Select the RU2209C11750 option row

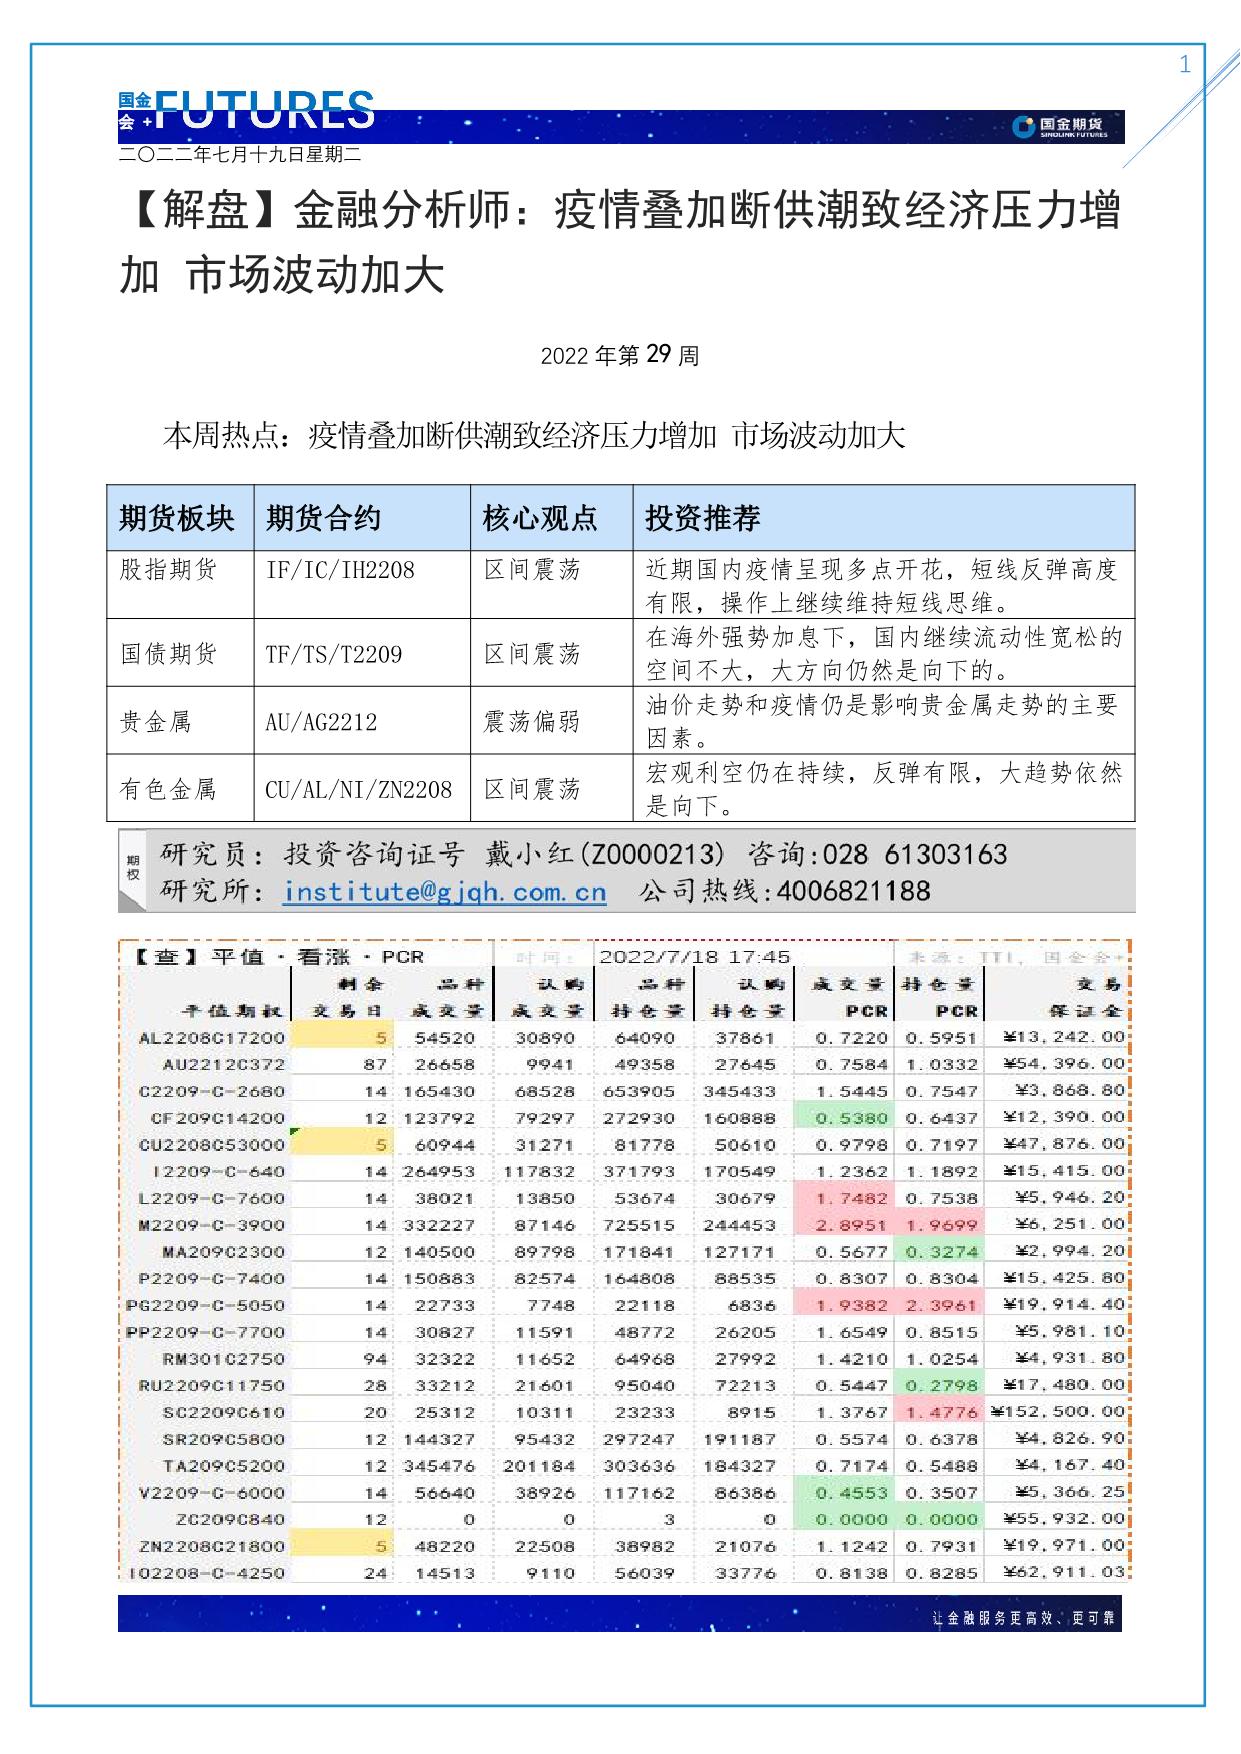tap(625, 1386)
